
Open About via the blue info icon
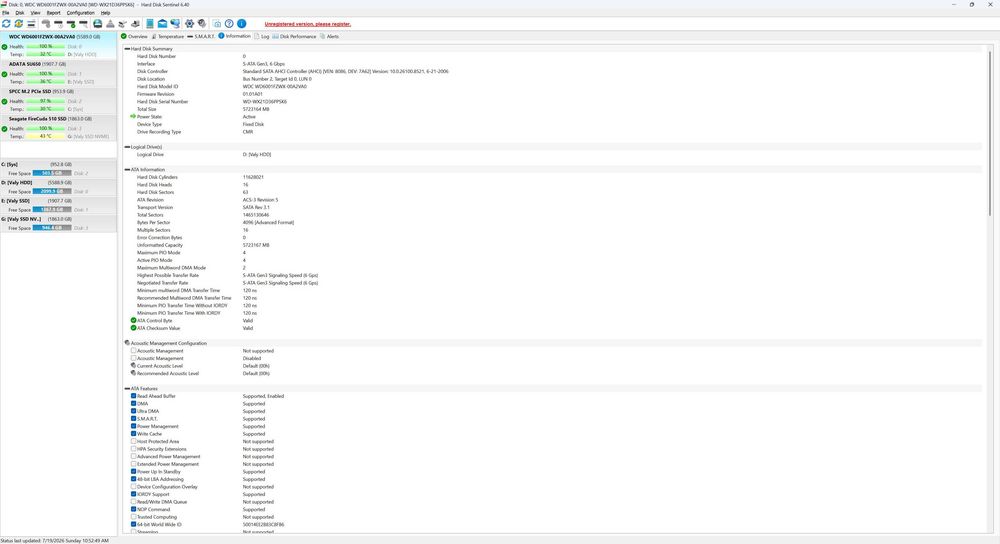click(x=242, y=24)
